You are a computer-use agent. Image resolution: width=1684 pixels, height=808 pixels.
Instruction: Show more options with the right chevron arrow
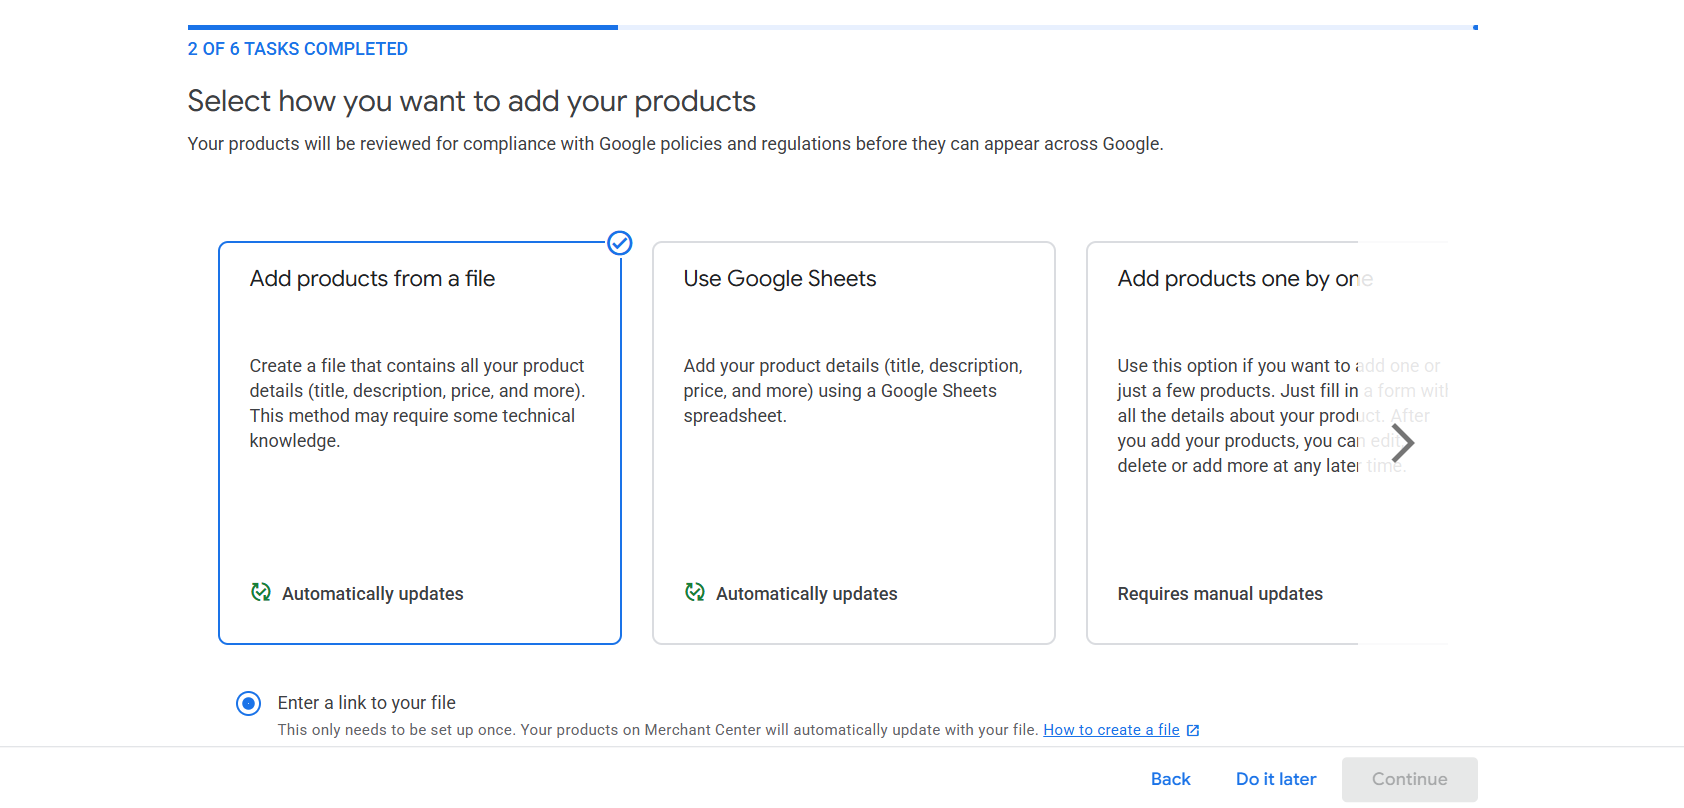click(1403, 442)
